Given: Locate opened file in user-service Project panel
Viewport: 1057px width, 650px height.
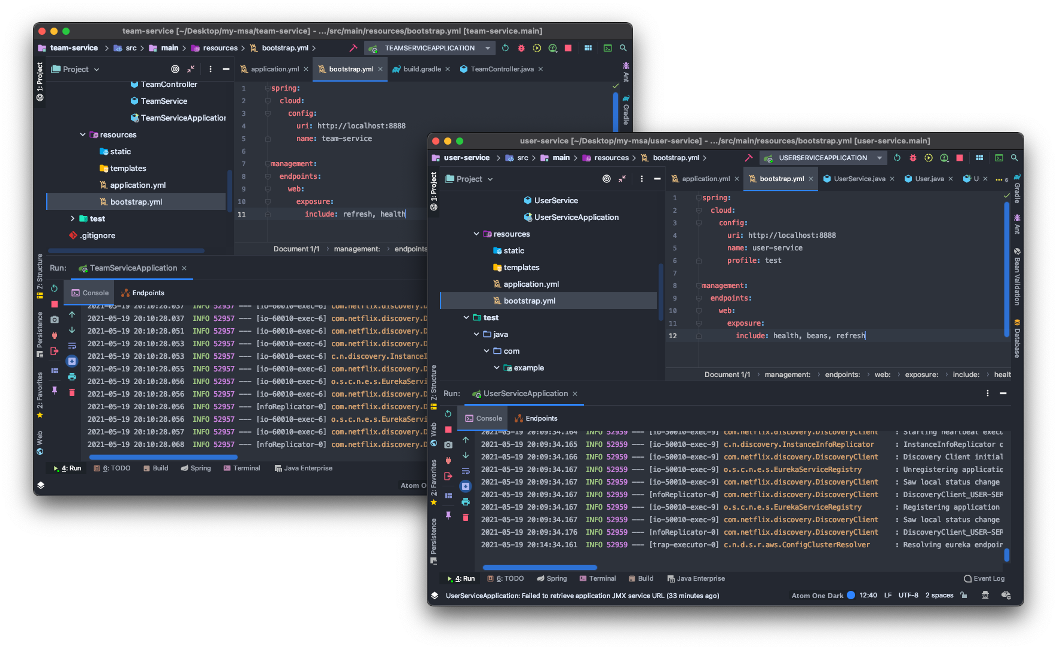Looking at the screenshot, I should click(x=606, y=179).
